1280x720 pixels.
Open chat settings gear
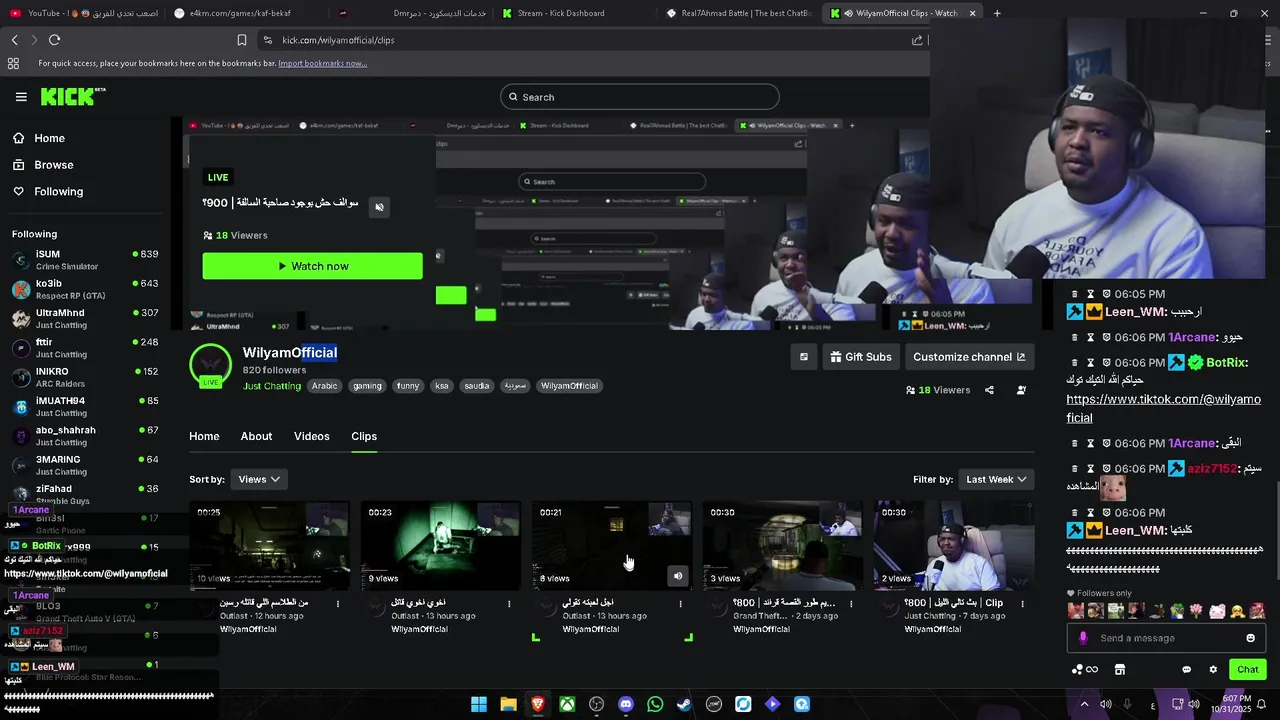tap(1213, 669)
